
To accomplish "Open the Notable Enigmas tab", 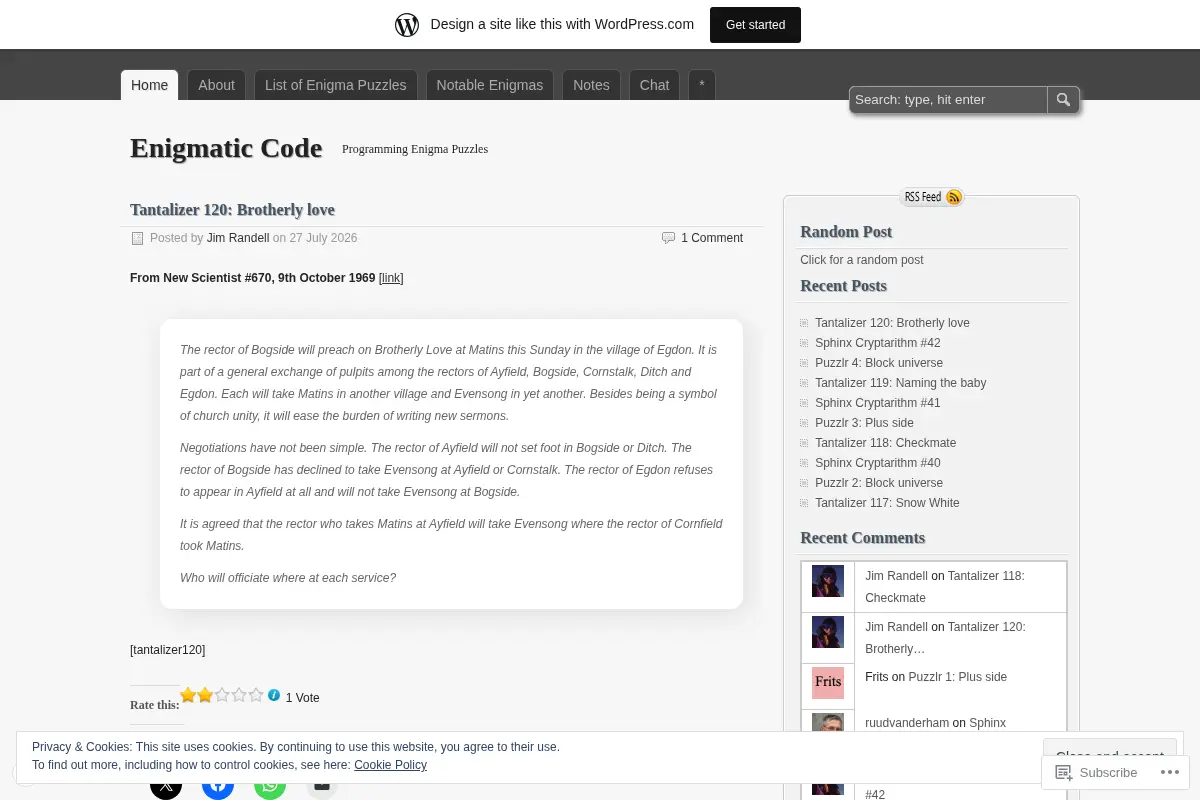I will coord(490,85).
